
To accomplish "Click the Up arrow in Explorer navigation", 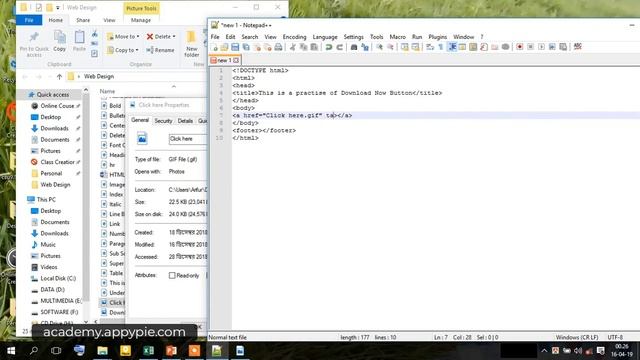I will coord(59,76).
